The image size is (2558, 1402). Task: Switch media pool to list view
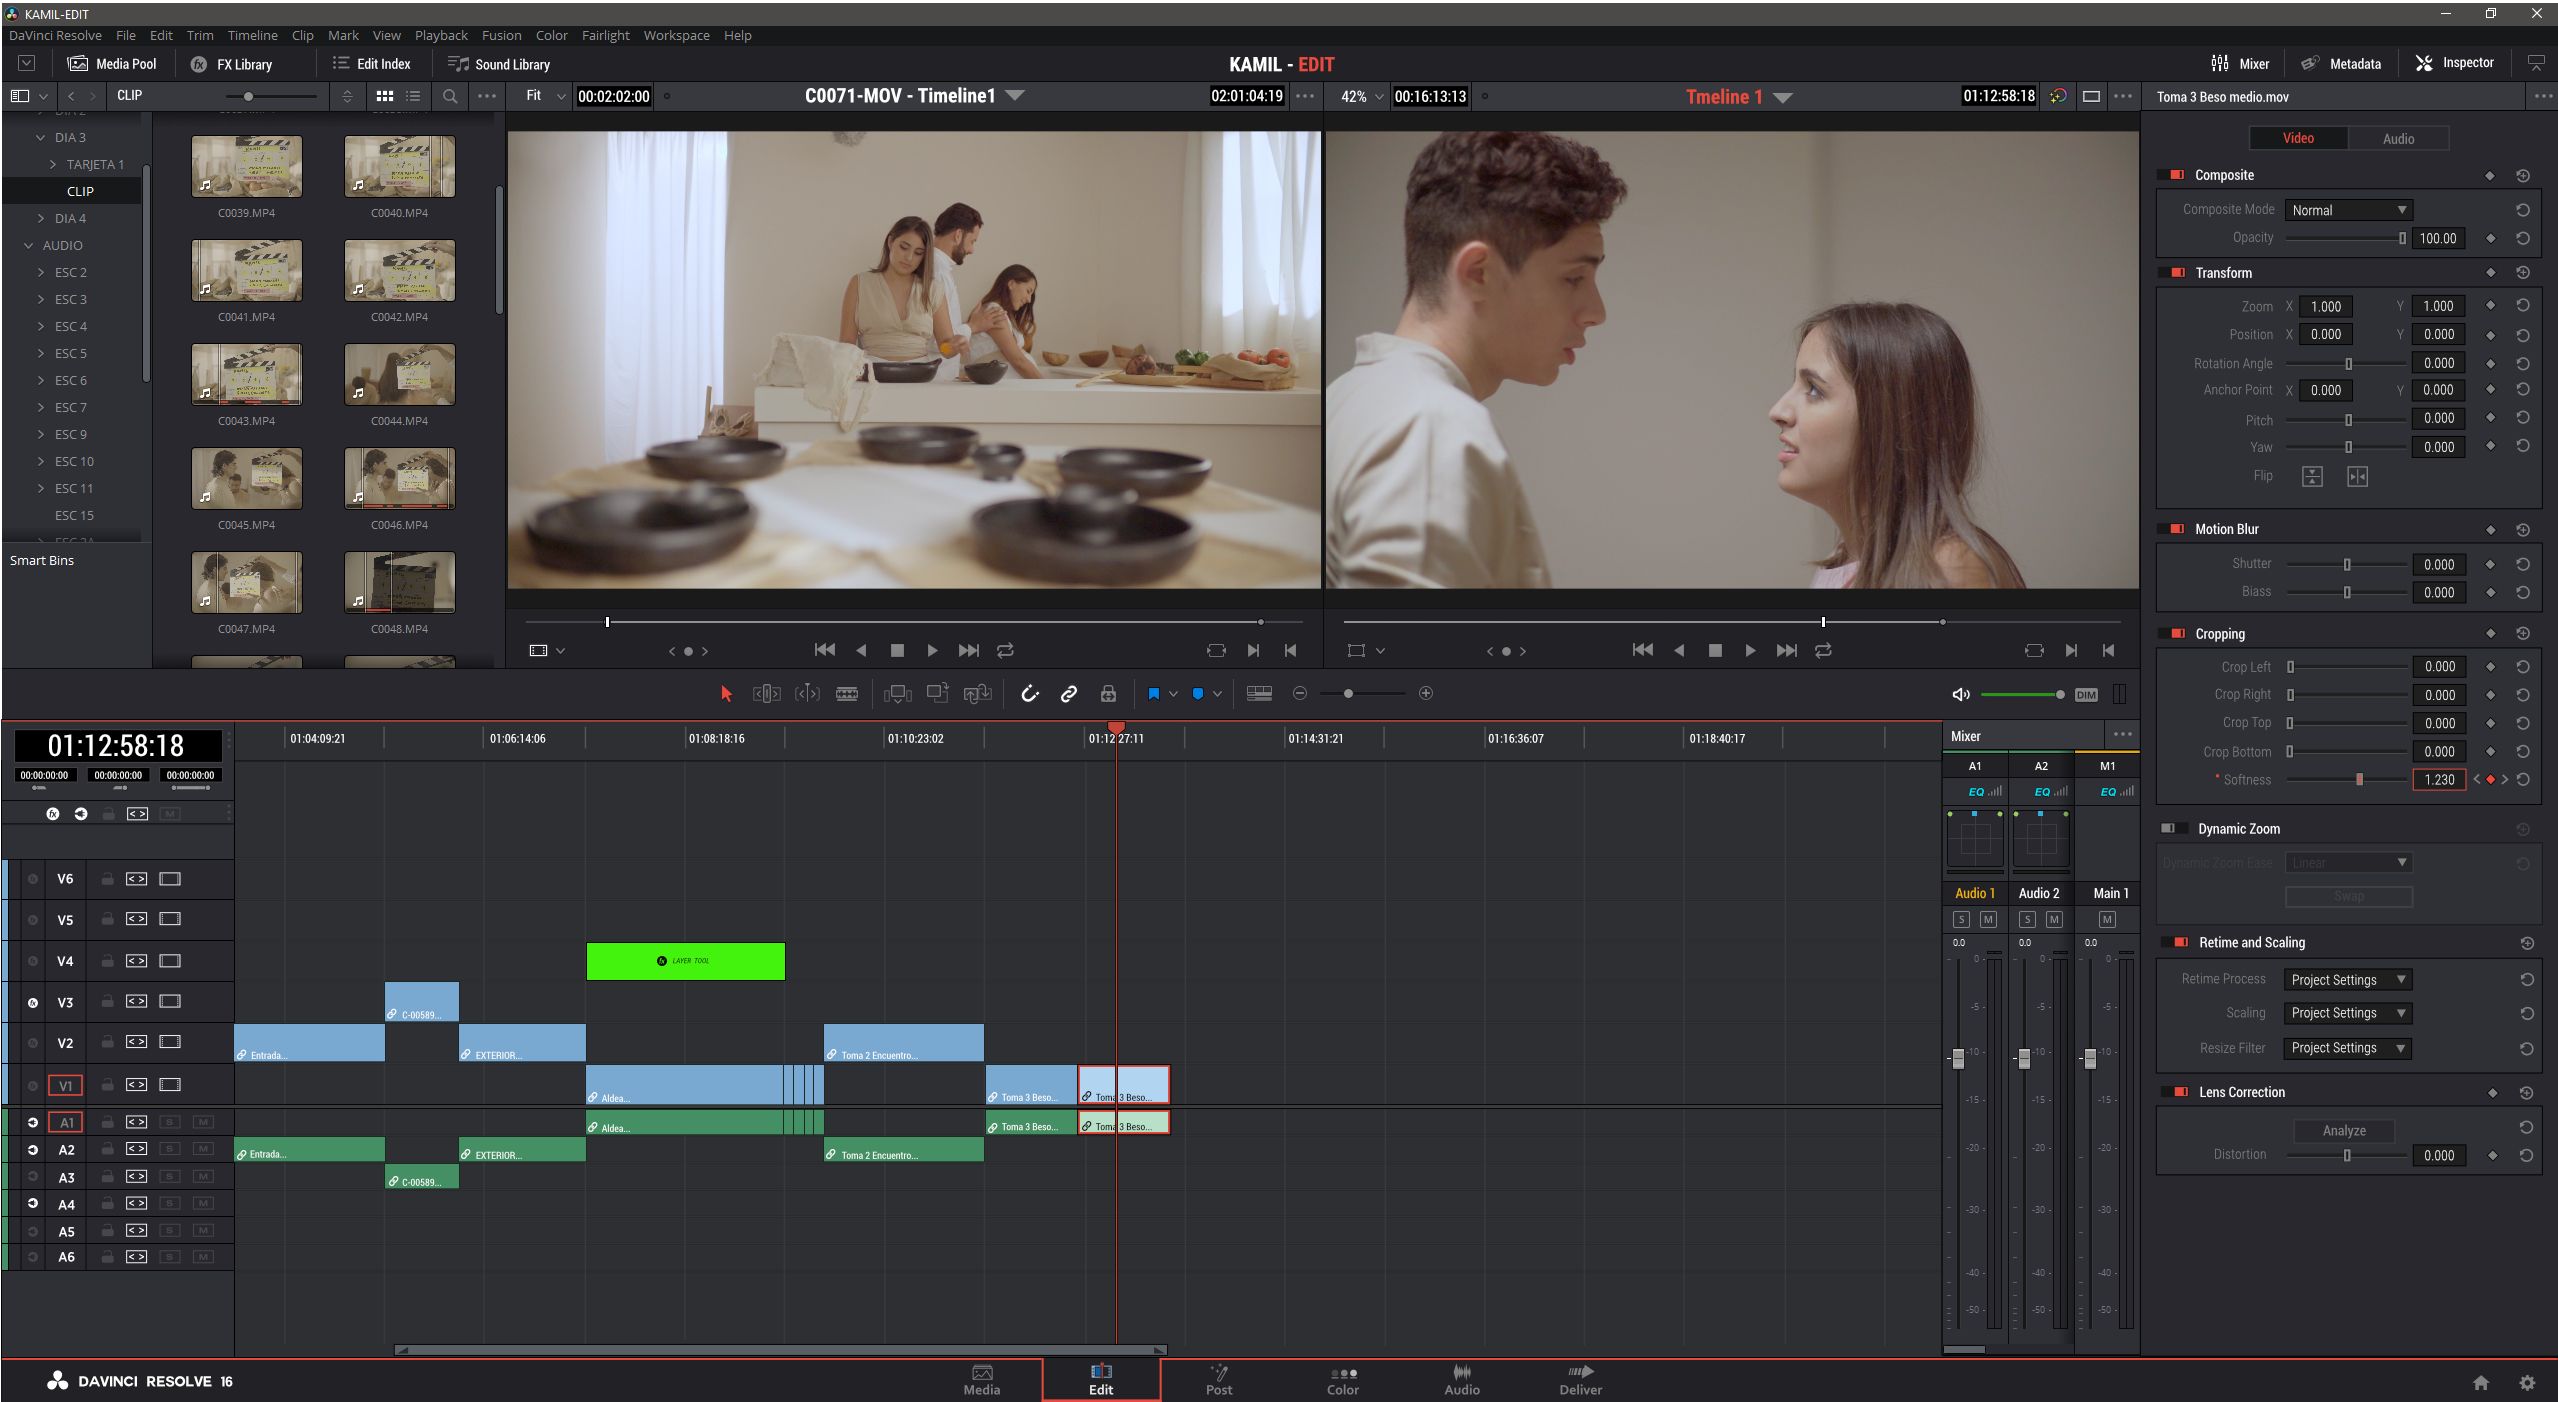tap(413, 96)
